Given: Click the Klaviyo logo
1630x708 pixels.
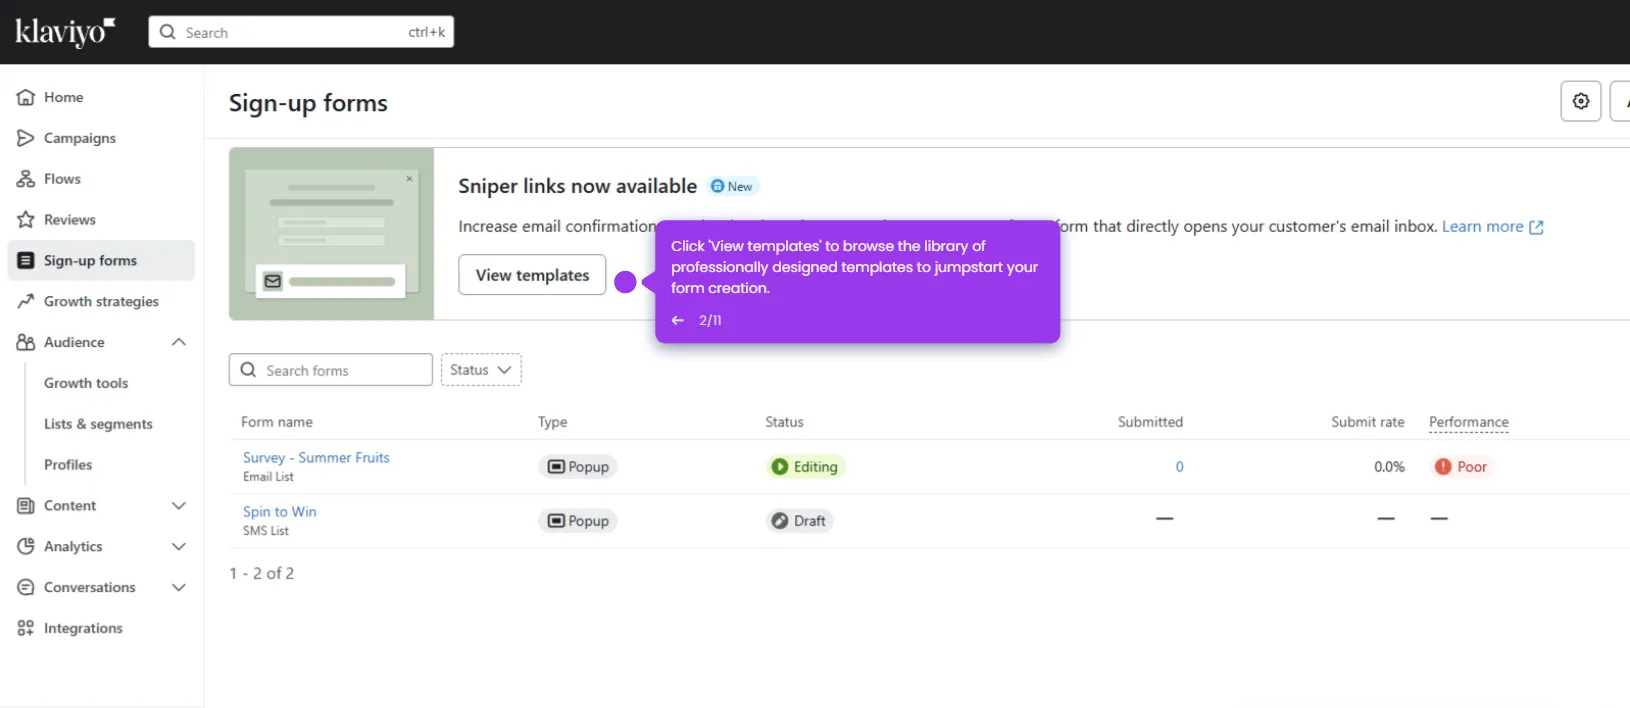Looking at the screenshot, I should click(65, 32).
